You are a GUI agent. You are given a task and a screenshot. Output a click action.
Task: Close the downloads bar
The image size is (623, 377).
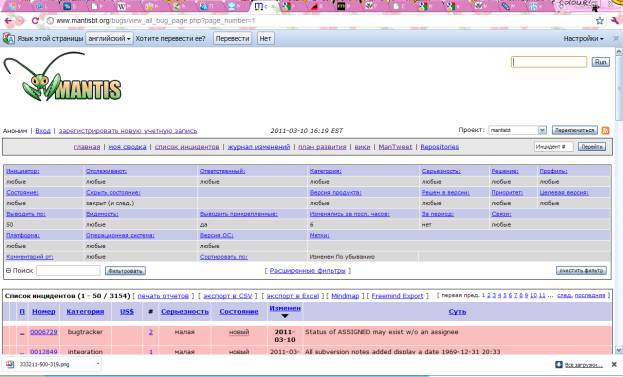pyautogui.click(x=614, y=364)
